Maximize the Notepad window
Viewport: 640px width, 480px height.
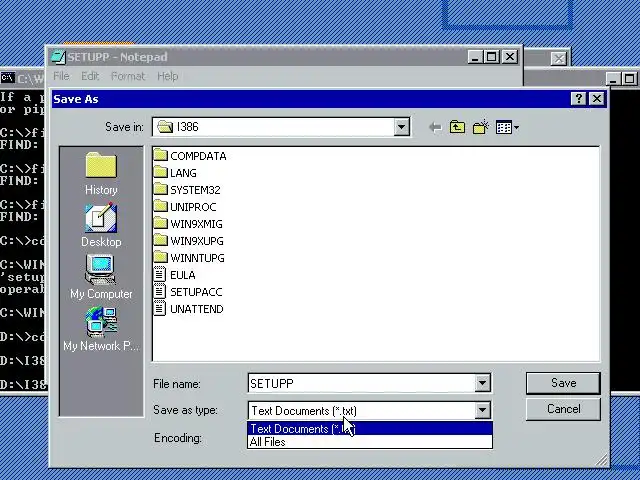491,57
